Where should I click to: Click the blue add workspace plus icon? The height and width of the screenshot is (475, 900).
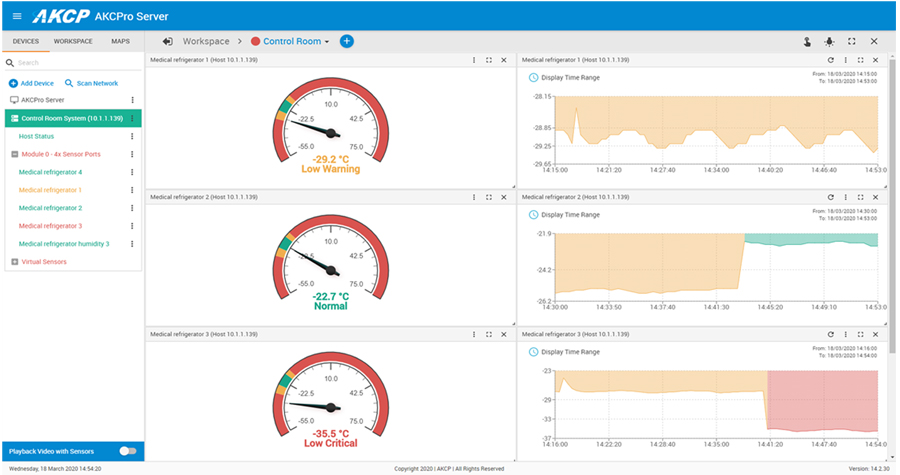pos(347,41)
